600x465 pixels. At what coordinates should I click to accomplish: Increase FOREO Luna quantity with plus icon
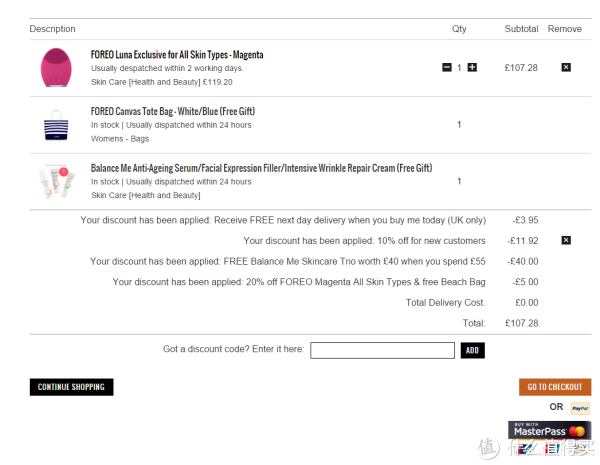(x=473, y=67)
